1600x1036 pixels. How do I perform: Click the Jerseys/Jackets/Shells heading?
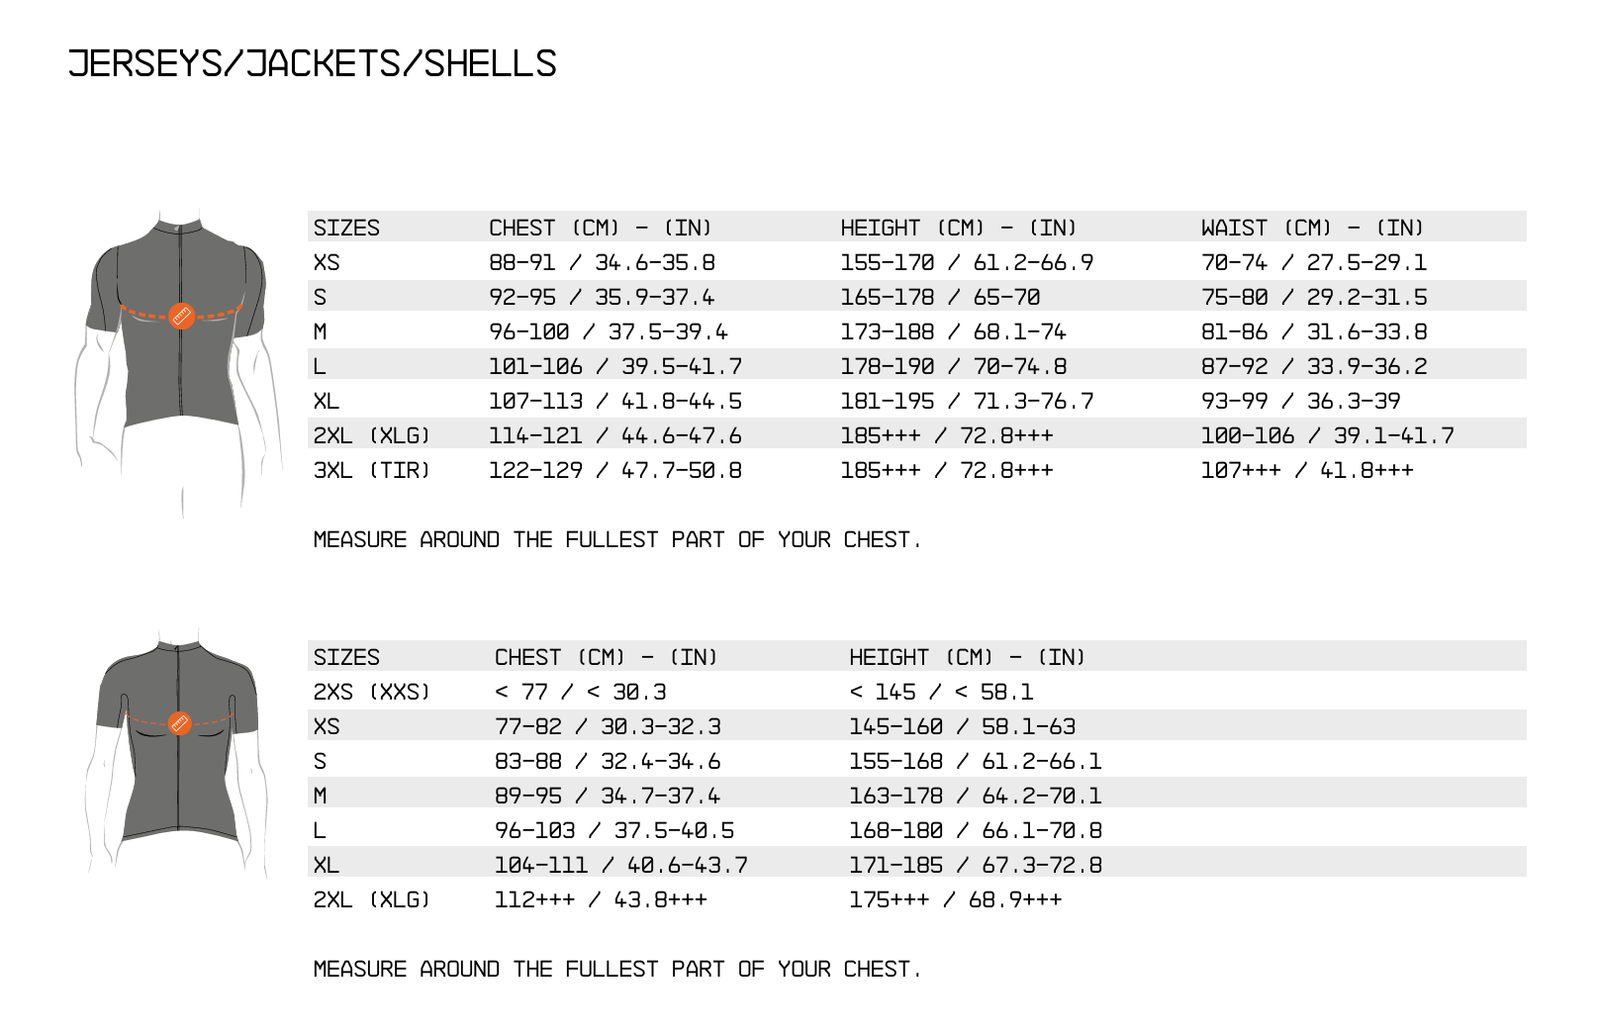point(312,64)
